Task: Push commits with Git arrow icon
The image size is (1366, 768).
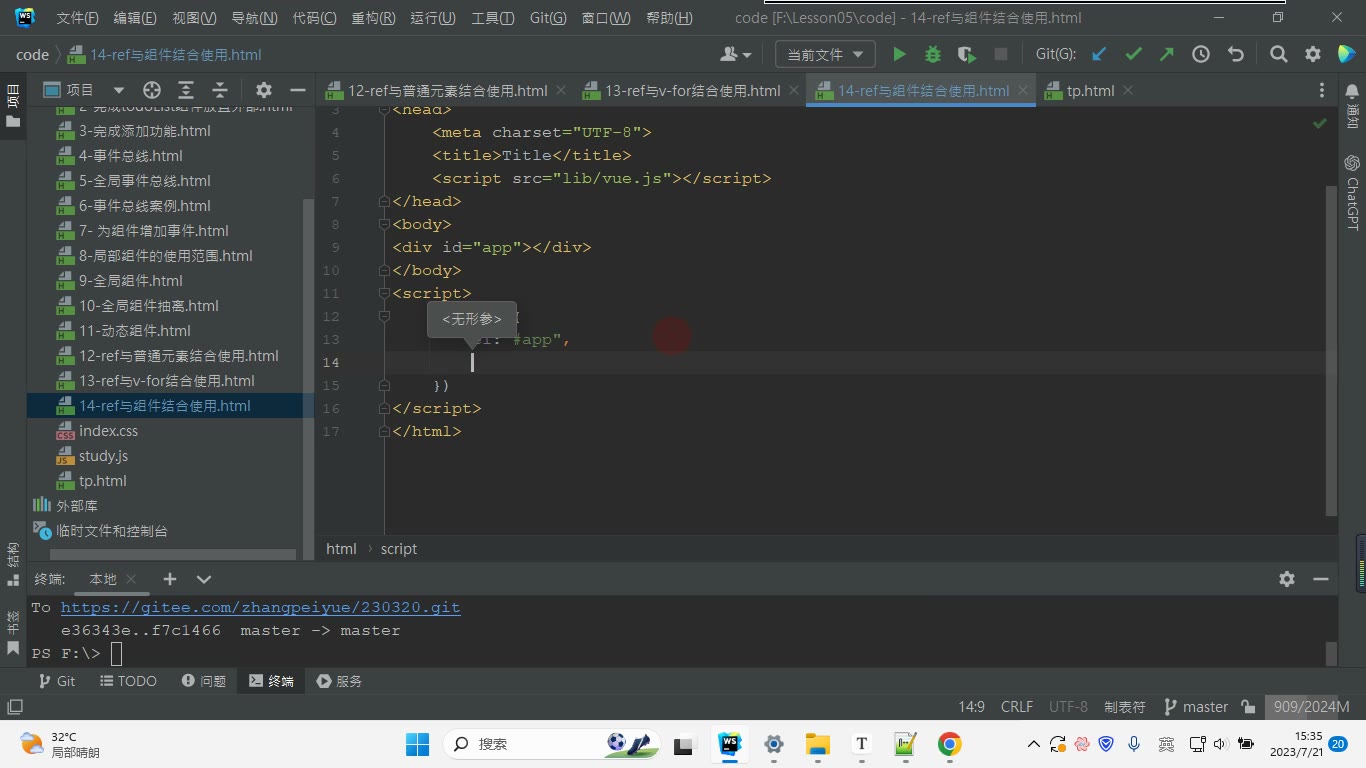Action: point(1167,54)
